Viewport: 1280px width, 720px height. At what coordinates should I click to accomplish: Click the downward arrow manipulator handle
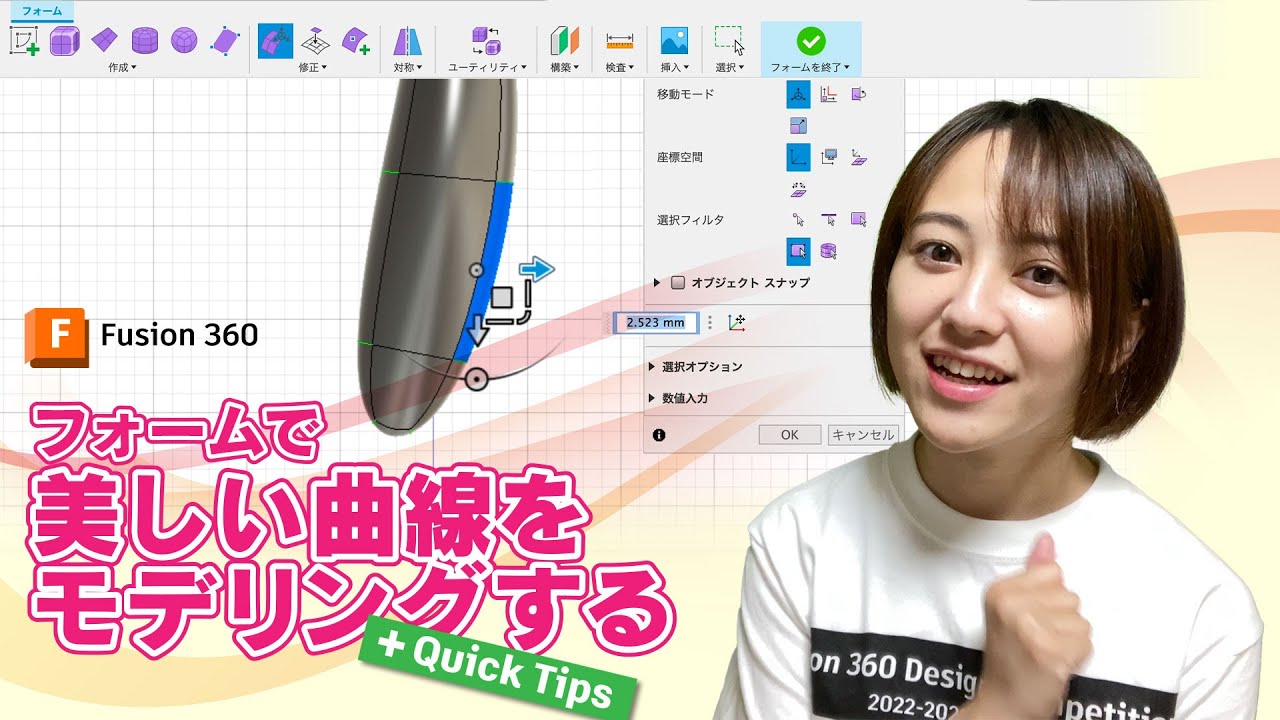tap(478, 331)
